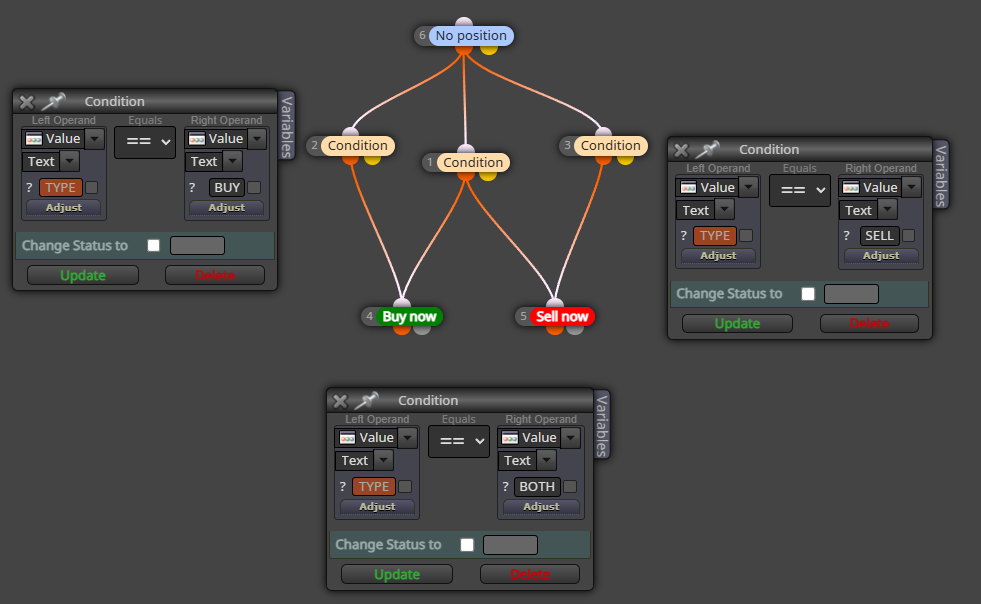
Task: Click Update in the SELL Condition panel
Action: pyautogui.click(x=737, y=324)
